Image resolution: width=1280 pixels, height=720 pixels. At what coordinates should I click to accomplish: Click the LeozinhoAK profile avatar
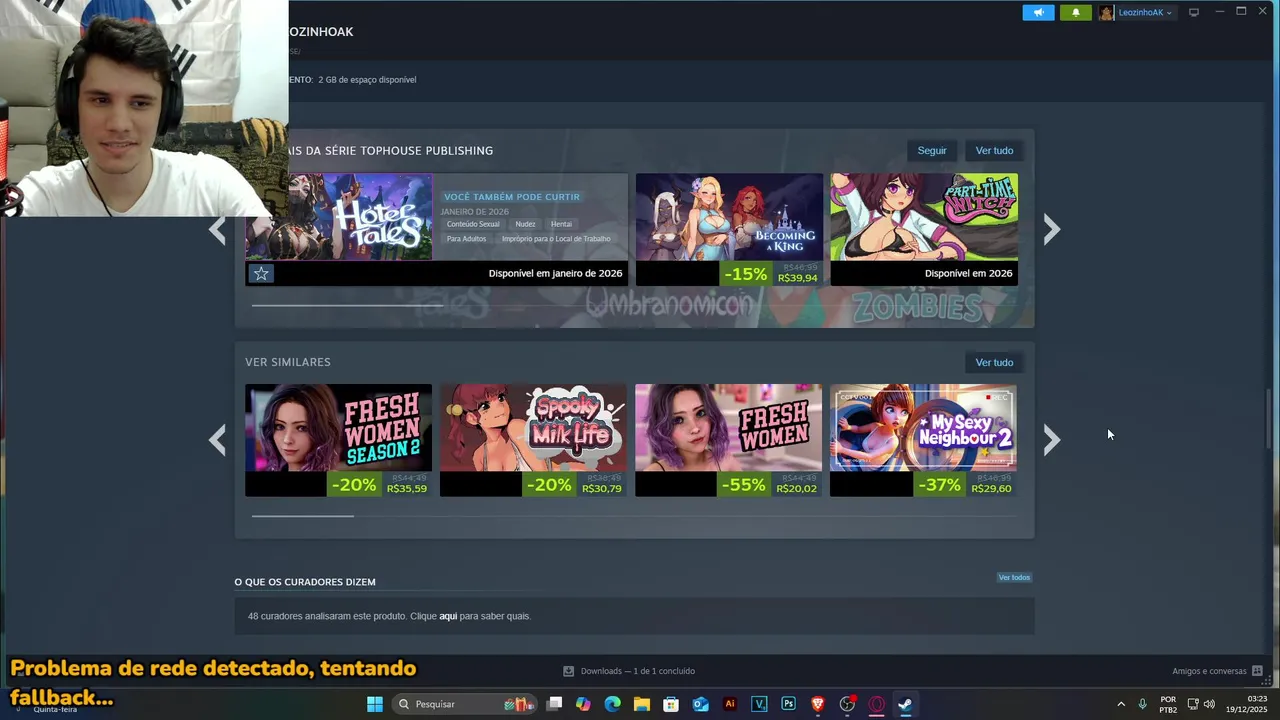pos(1107,12)
